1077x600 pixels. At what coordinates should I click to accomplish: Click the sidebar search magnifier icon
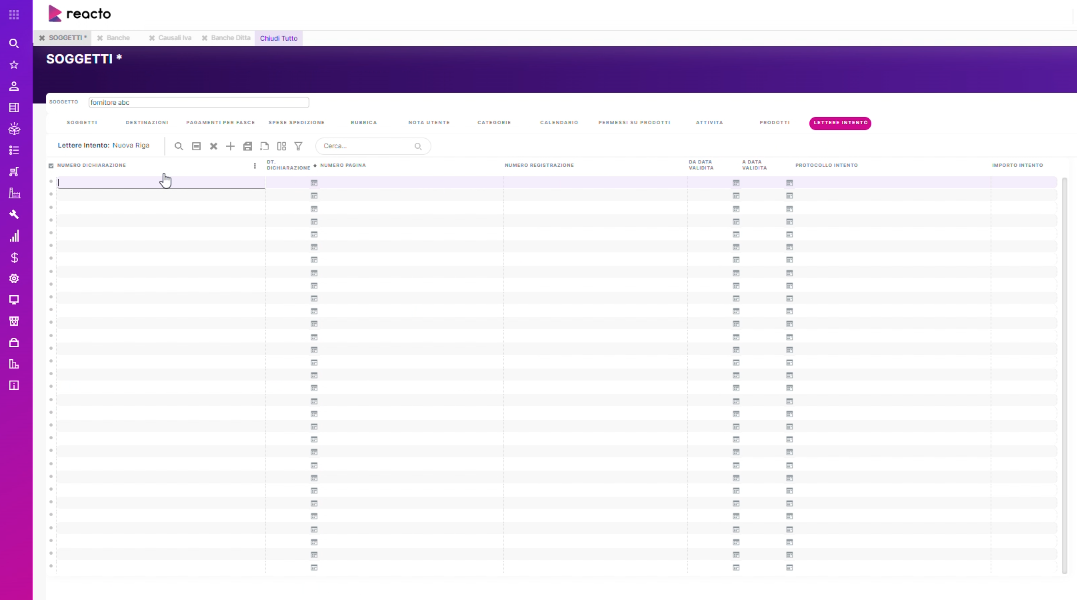click(14, 43)
